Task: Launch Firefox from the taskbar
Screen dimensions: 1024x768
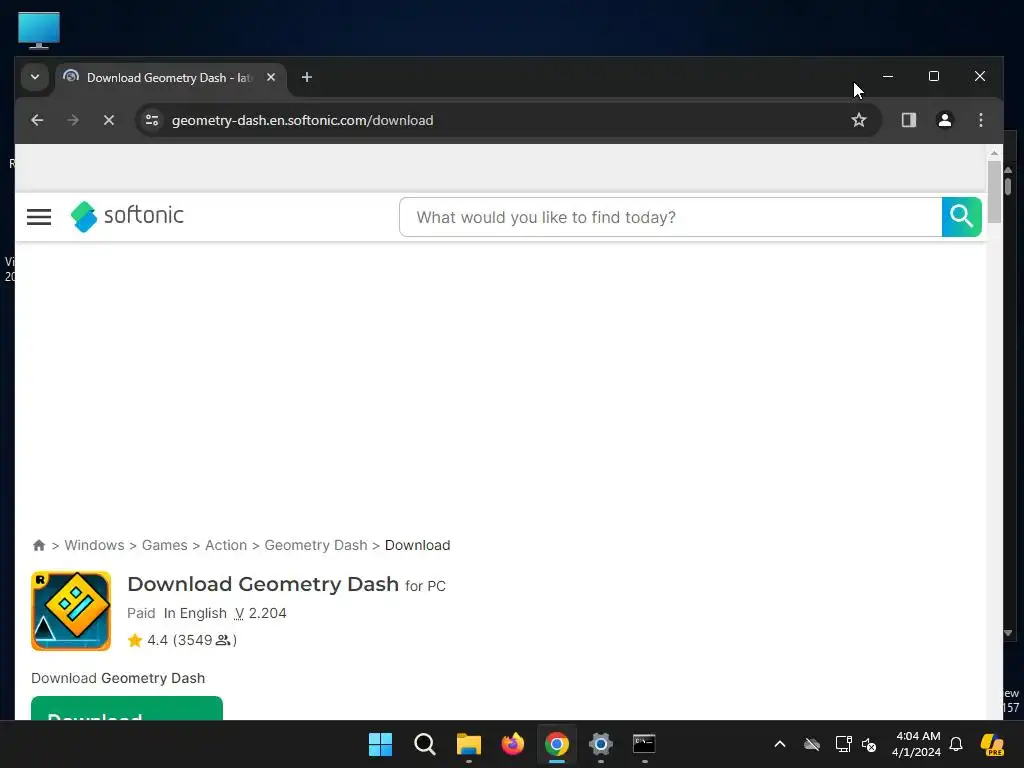Action: 513,744
